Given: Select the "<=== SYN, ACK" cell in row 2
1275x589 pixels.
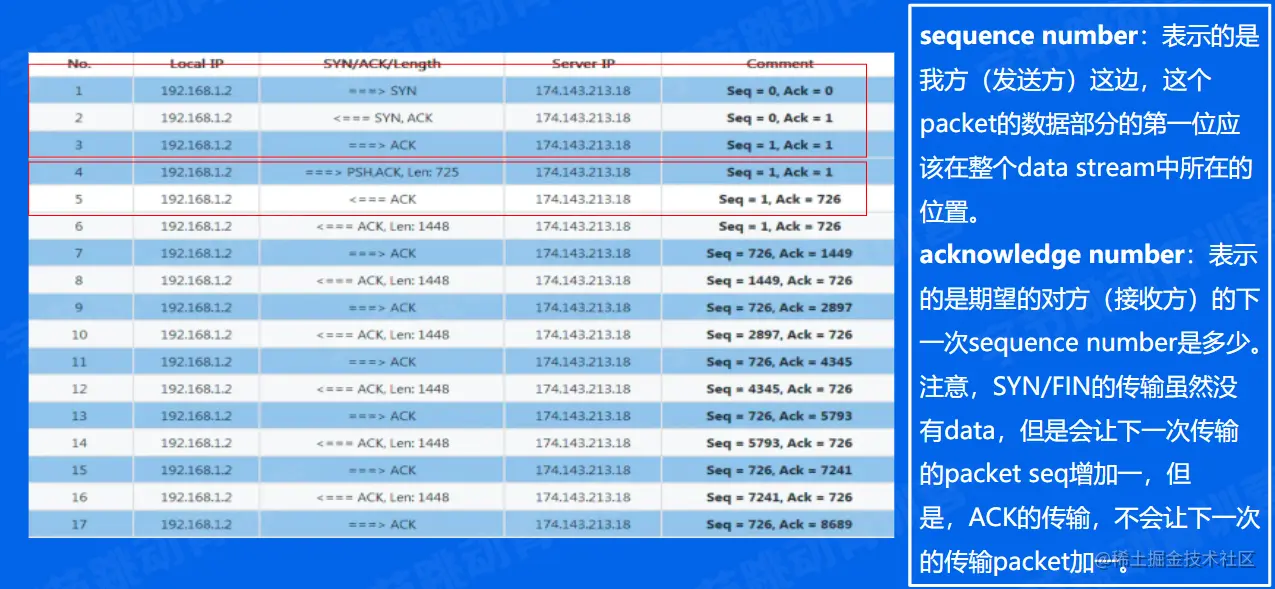Looking at the screenshot, I should click(382, 118).
